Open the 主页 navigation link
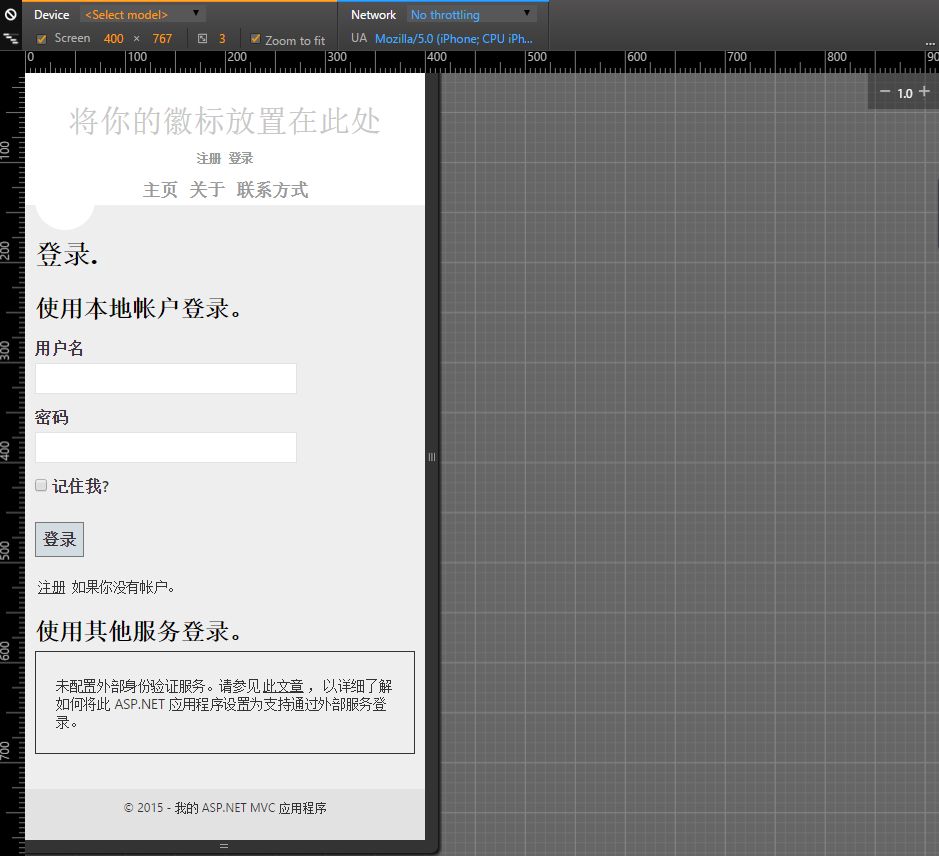This screenshot has height=856, width=939. 160,190
